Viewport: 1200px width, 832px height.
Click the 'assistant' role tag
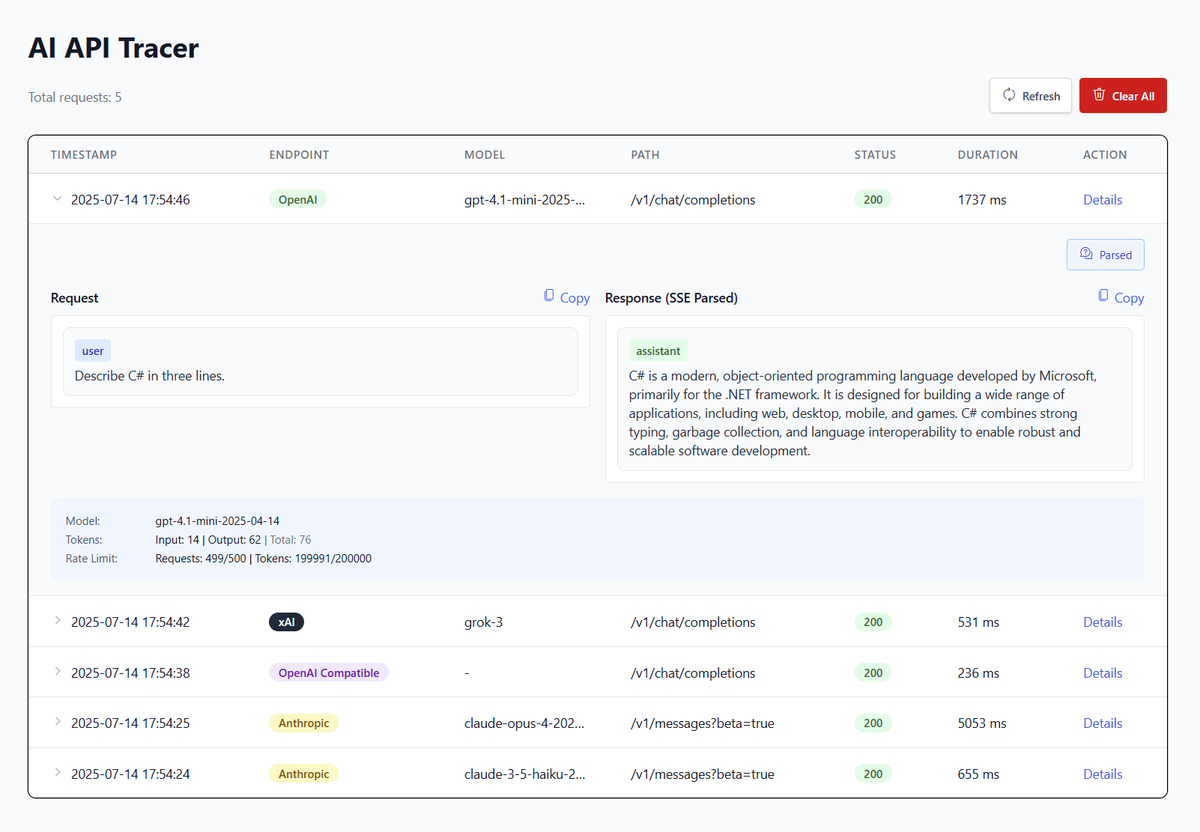(x=658, y=351)
